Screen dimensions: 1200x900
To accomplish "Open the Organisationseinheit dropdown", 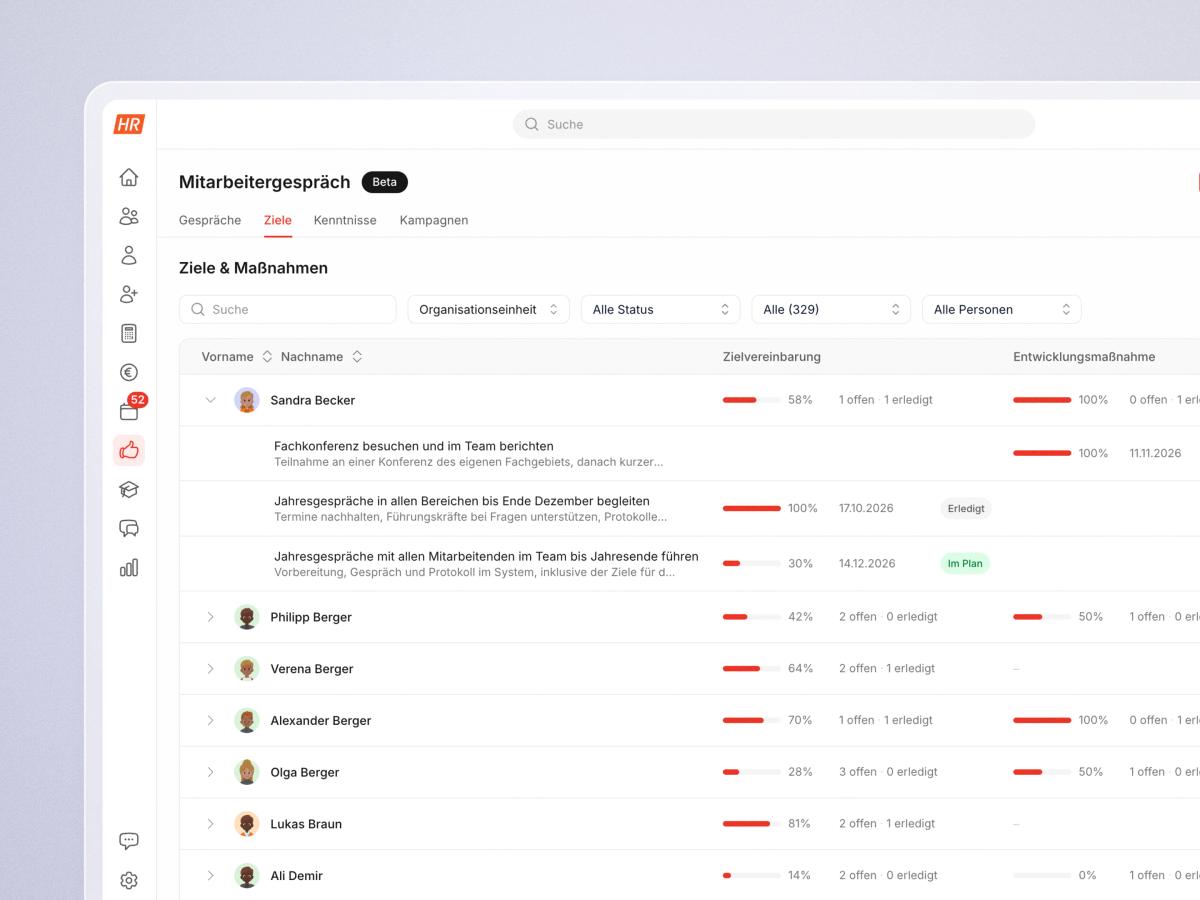I will (489, 309).
